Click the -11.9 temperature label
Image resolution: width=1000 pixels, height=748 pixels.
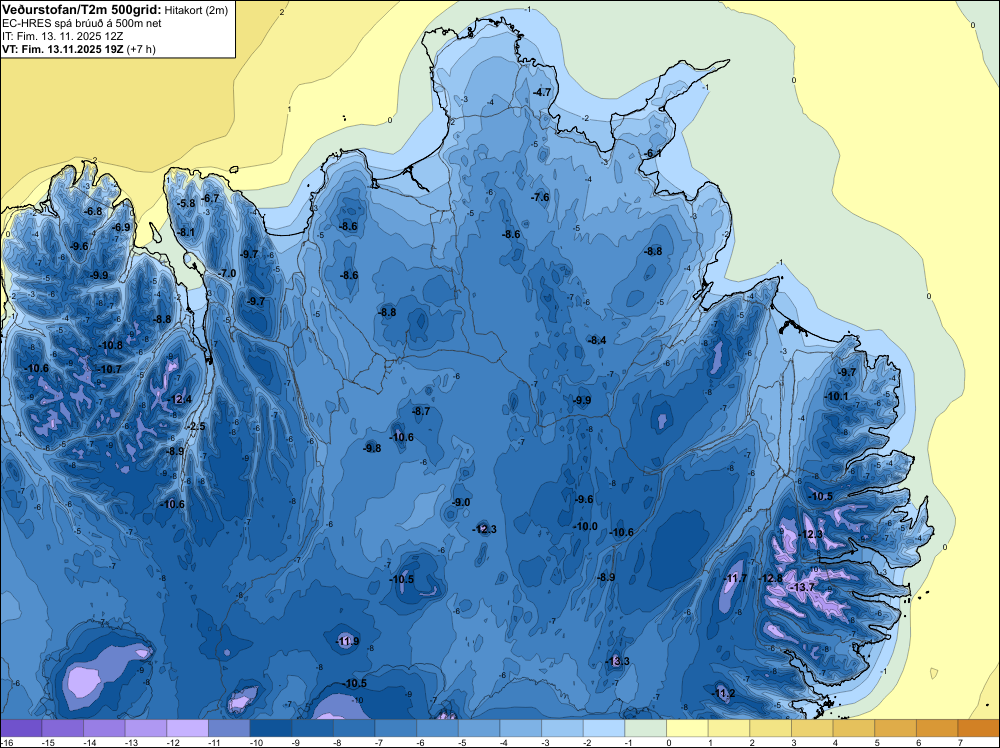point(348,642)
